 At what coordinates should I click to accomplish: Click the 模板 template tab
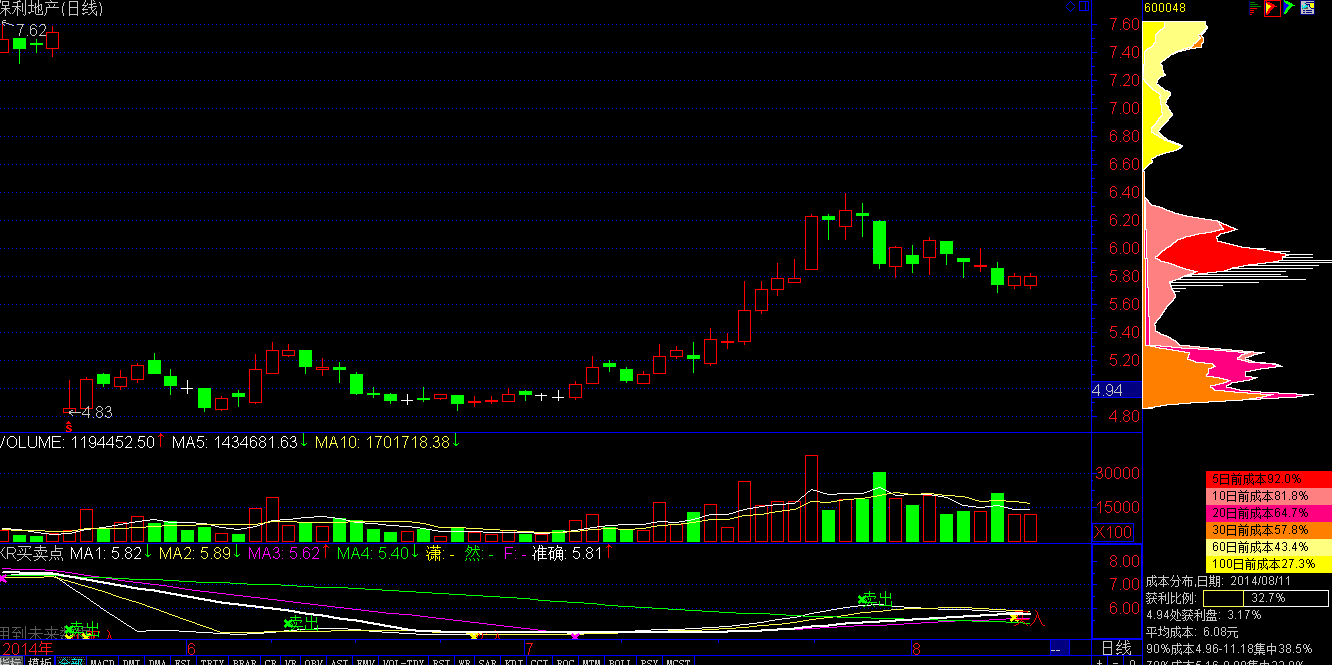(40, 661)
